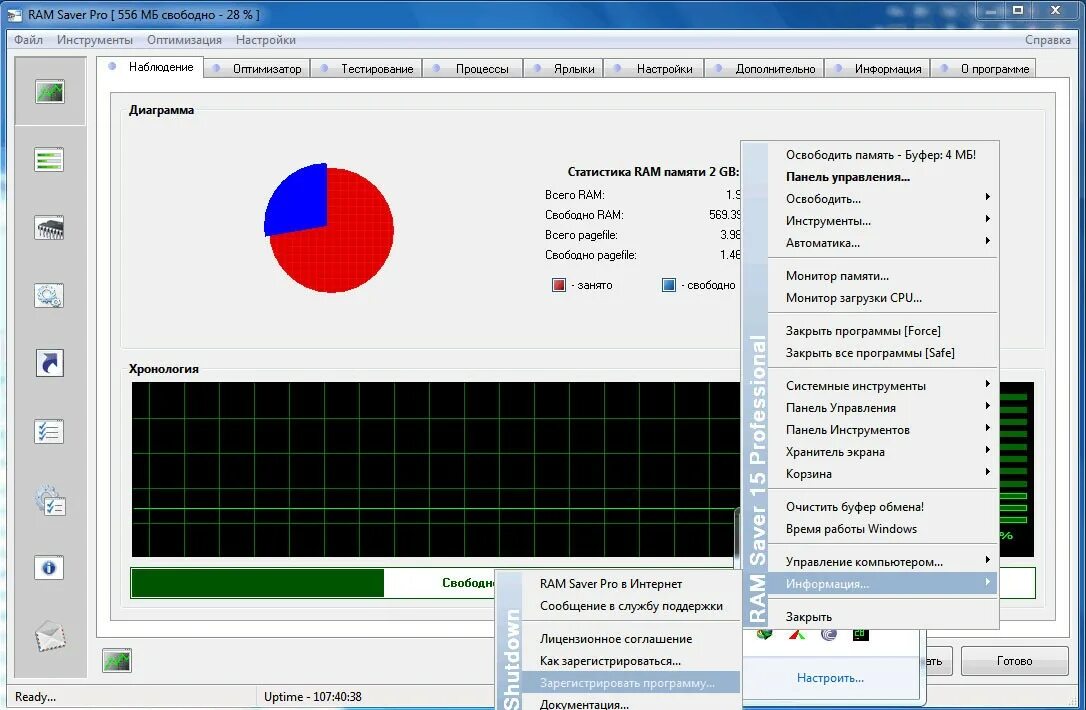Expand the Автоматика... submenu
This screenshot has width=1086, height=710.
[881, 243]
